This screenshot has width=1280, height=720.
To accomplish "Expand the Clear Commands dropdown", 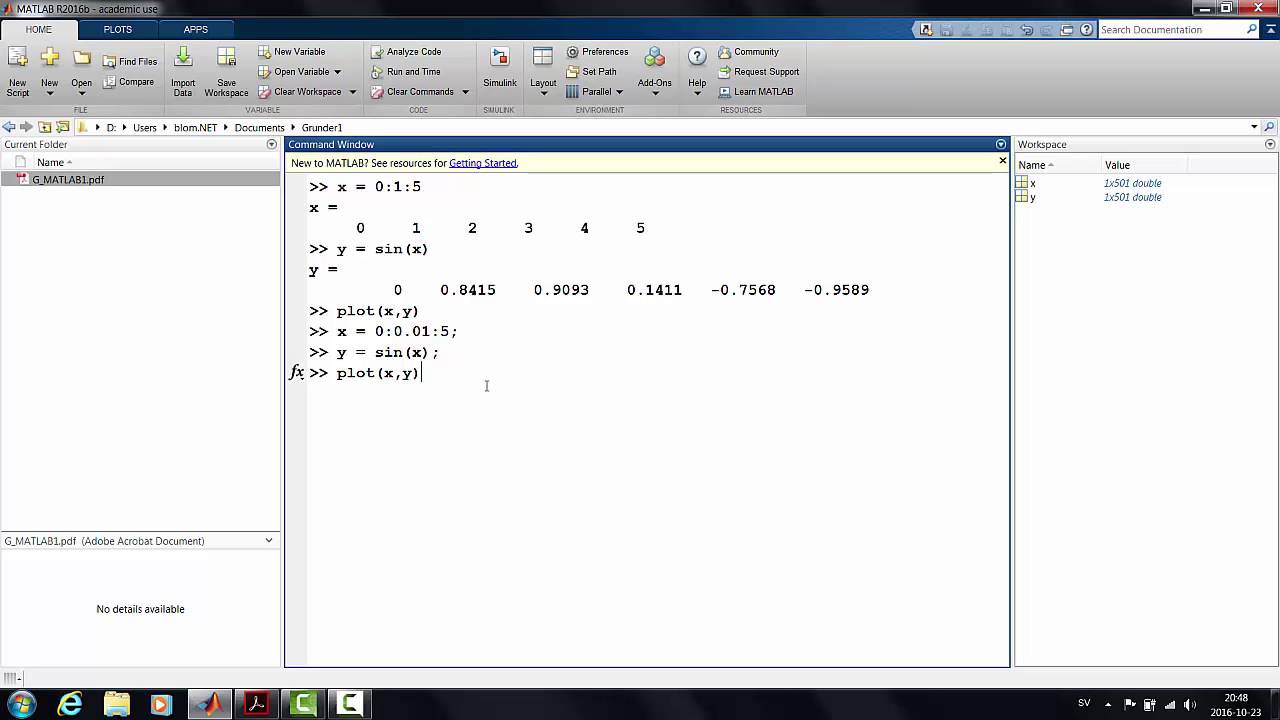I will click(x=465, y=92).
